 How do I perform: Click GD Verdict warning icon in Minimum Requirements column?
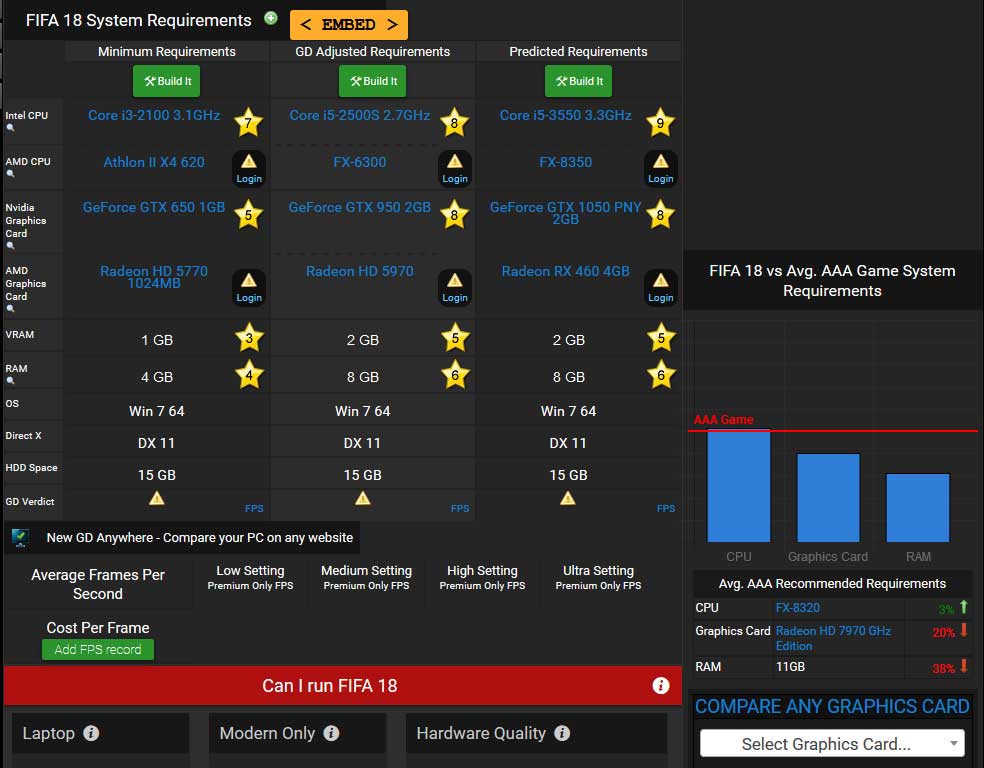[x=157, y=498]
